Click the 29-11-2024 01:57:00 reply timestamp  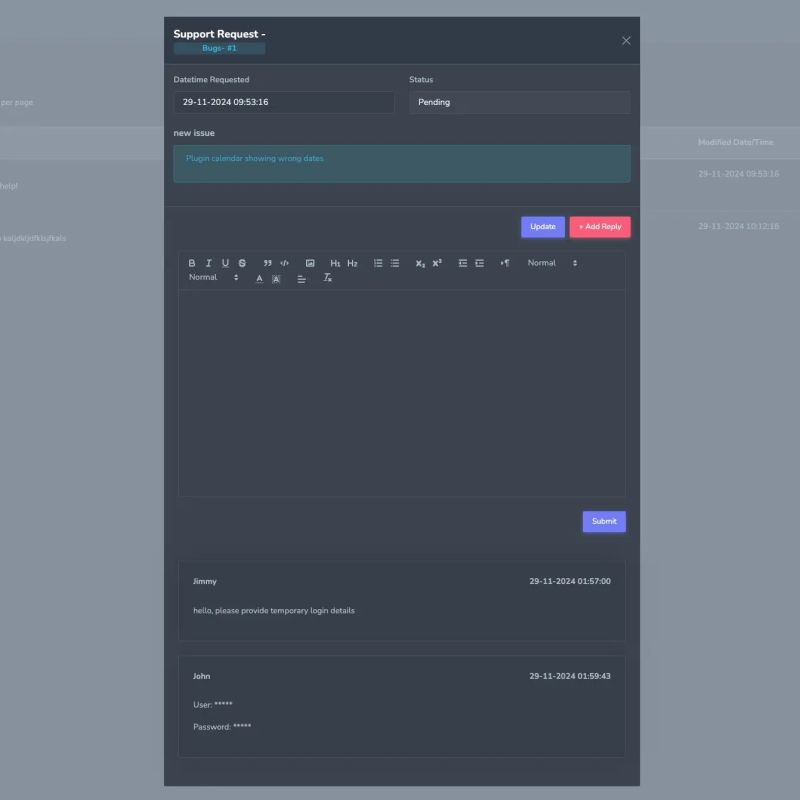(570, 581)
